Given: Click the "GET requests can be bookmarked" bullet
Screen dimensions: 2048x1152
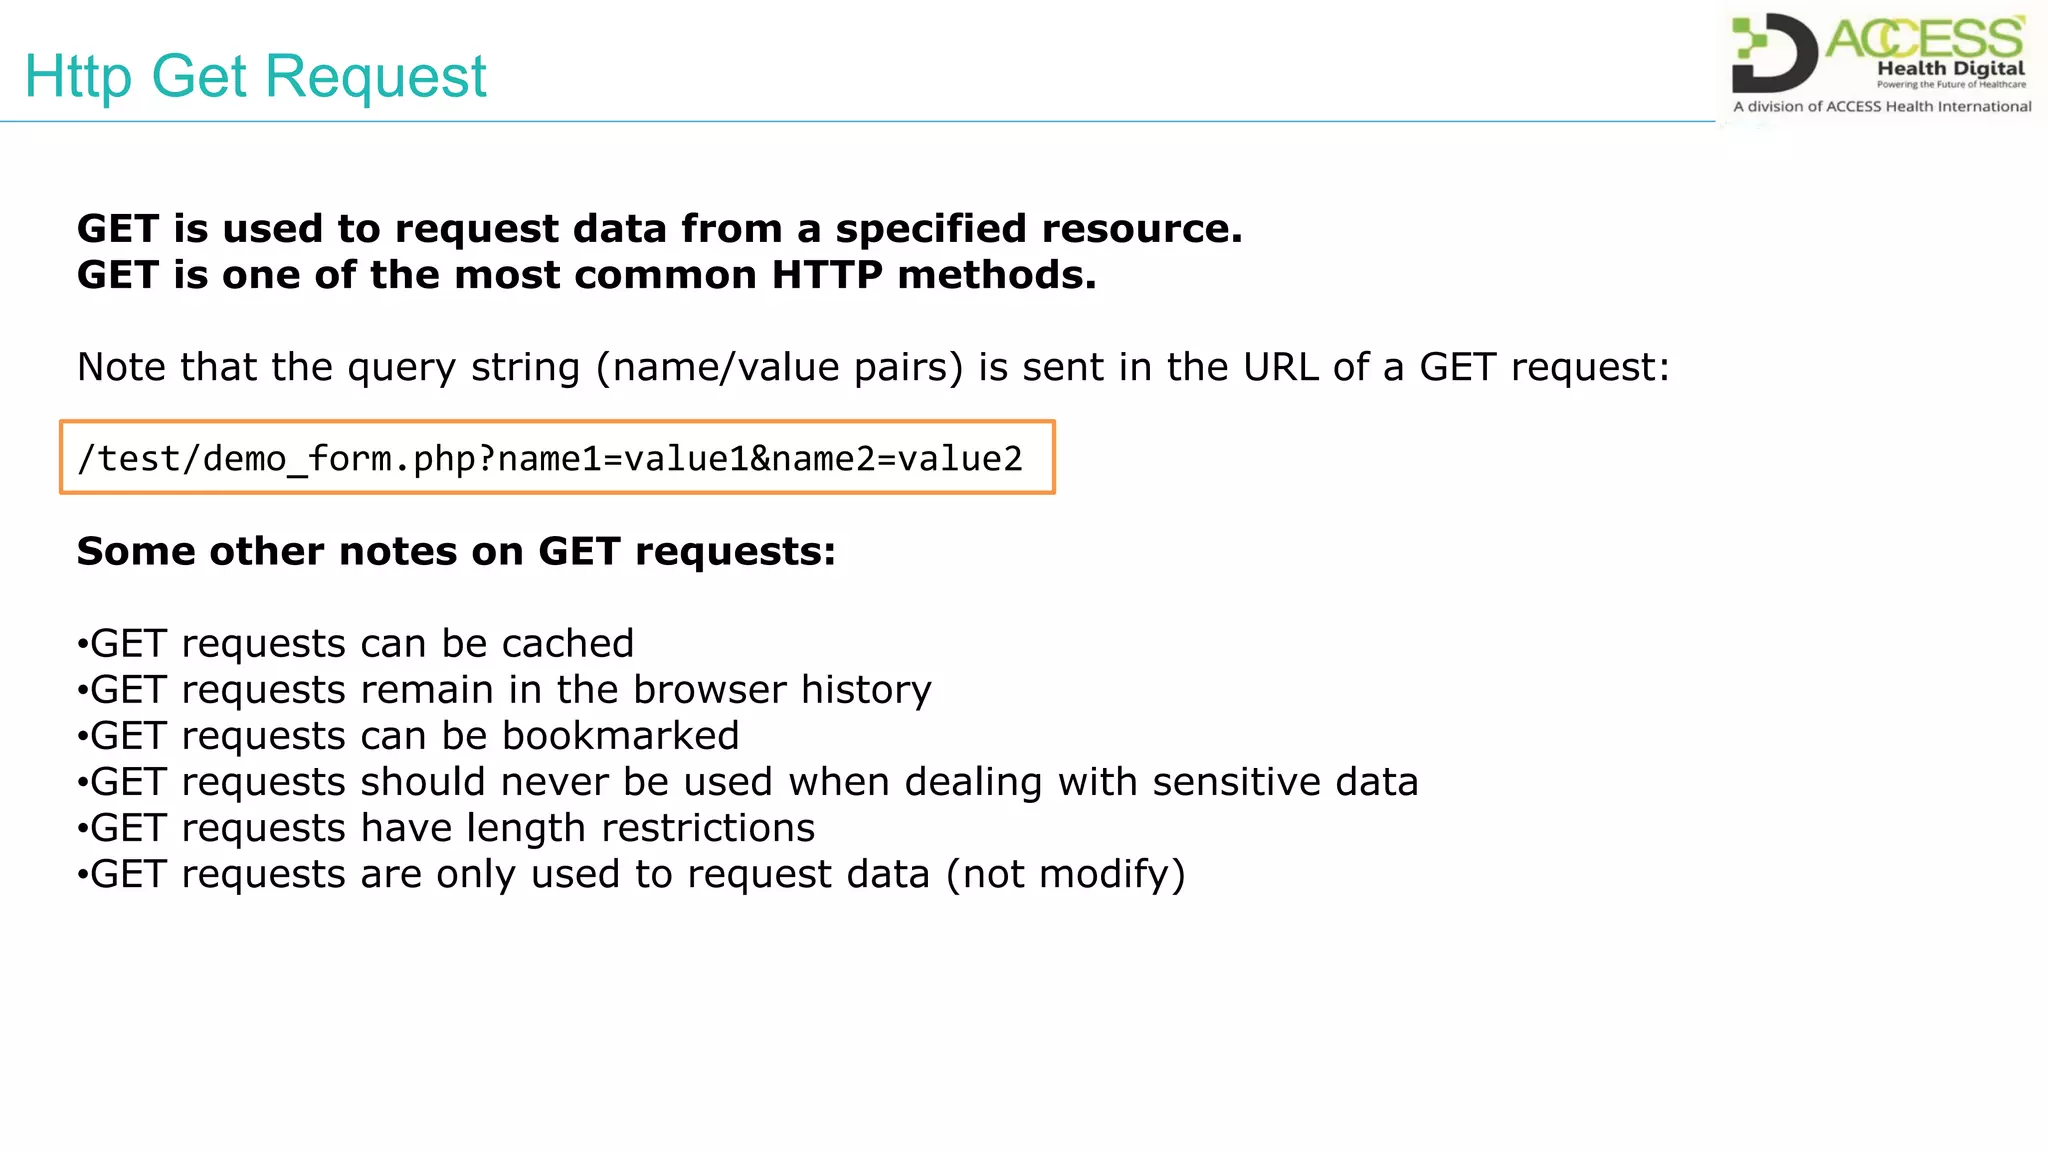Looking at the screenshot, I should point(408,736).
